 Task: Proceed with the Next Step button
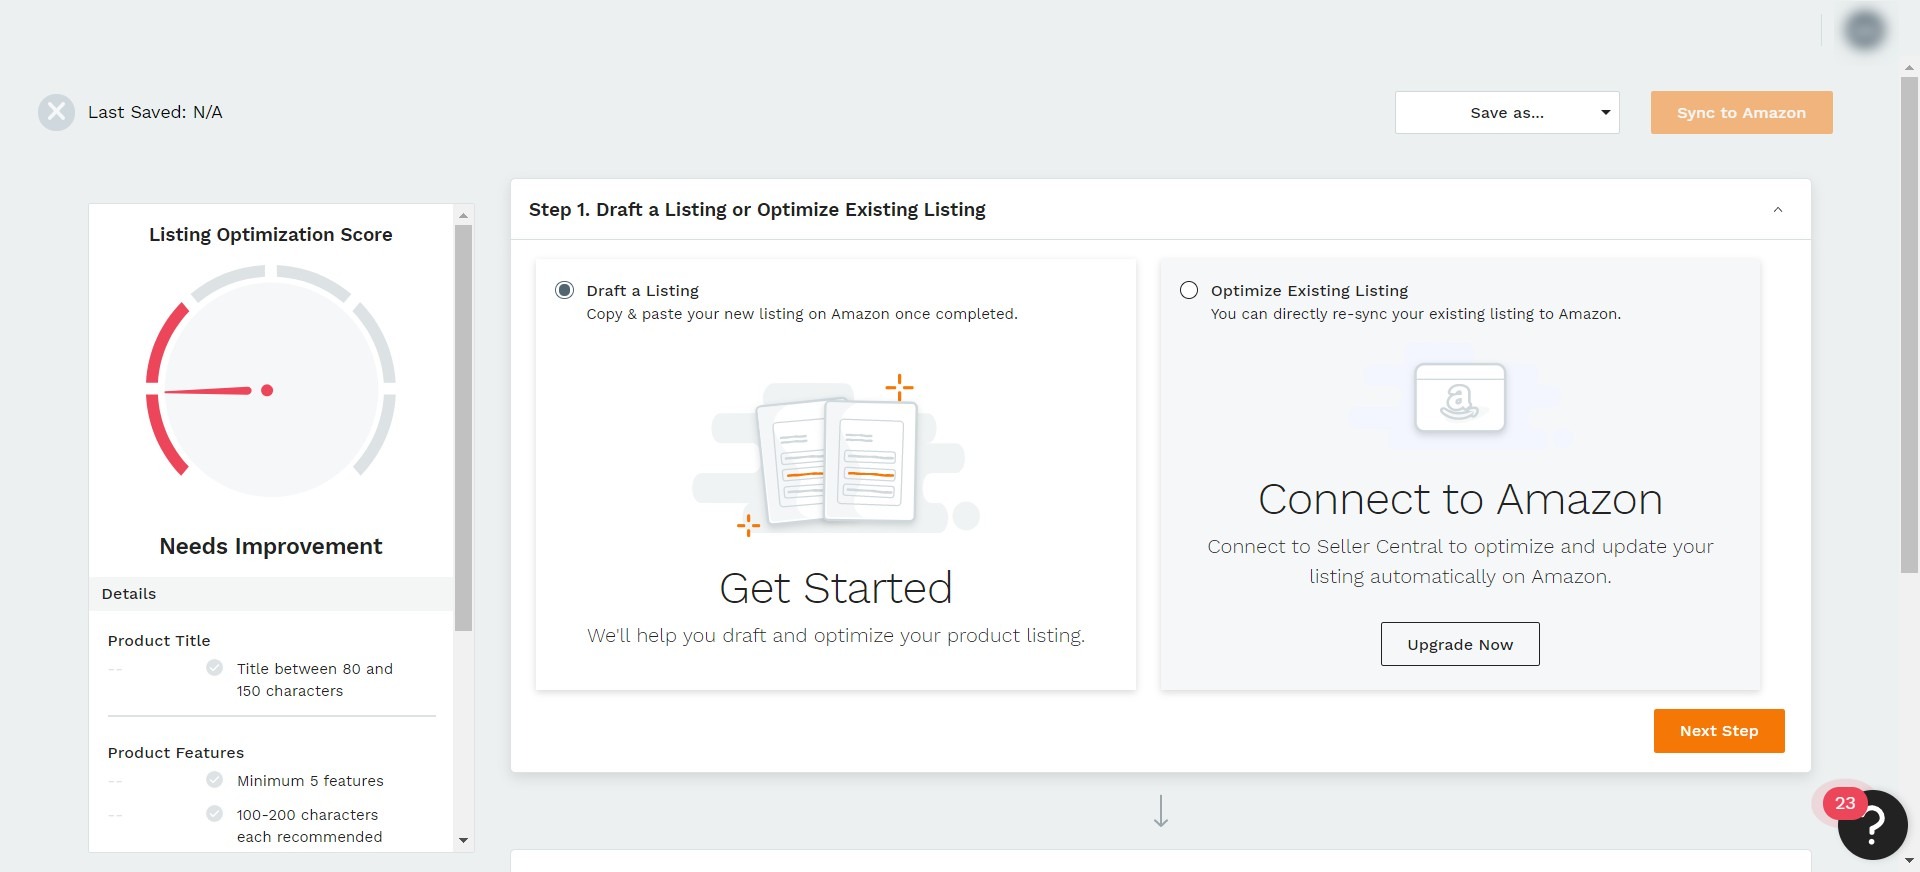click(1719, 731)
